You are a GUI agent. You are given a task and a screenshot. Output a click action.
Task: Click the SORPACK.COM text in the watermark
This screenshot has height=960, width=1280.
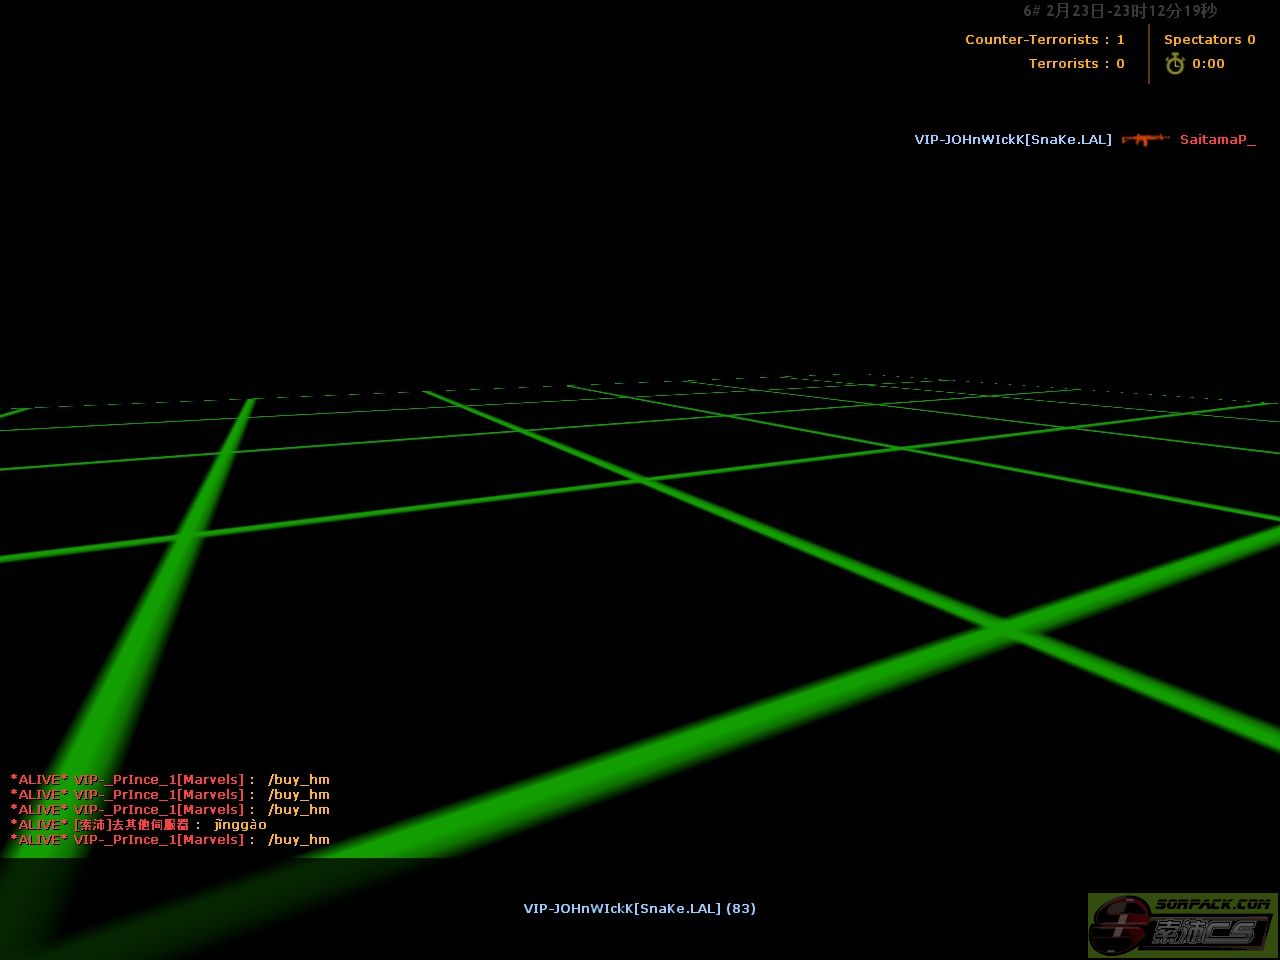pyautogui.click(x=1212, y=904)
